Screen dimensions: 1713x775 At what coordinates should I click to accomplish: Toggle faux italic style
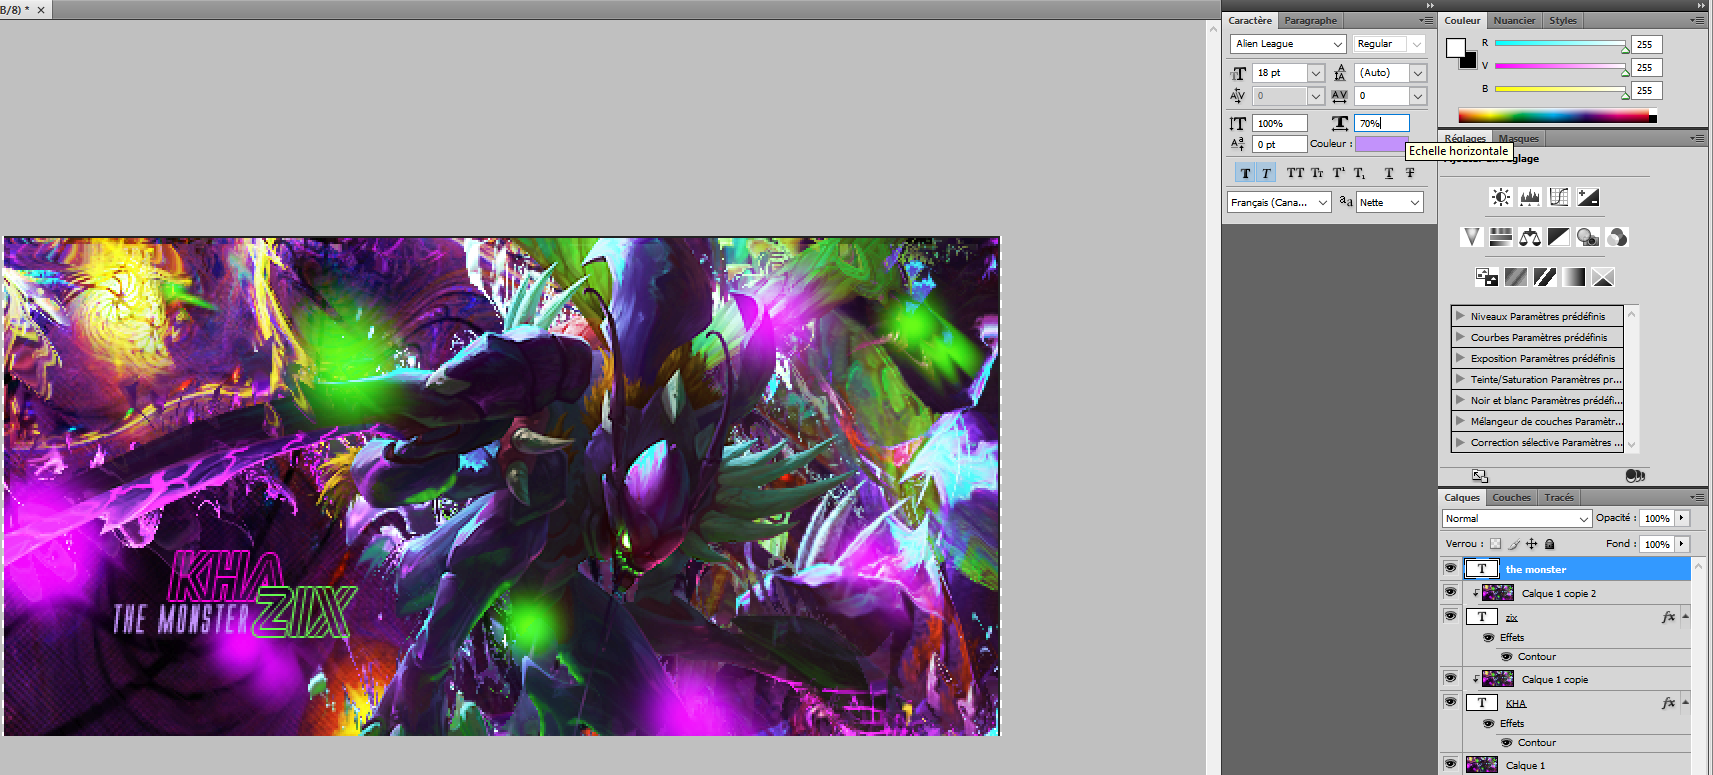pyautogui.click(x=1266, y=173)
